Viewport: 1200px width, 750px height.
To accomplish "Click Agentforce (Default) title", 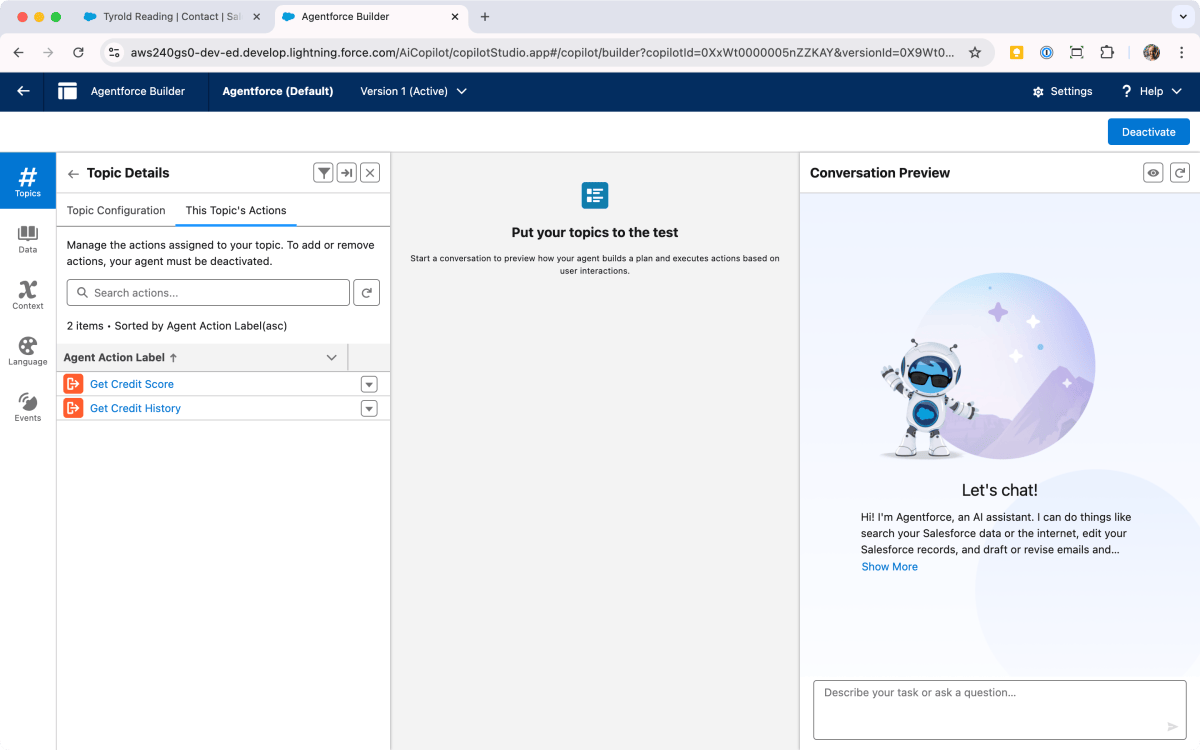I will [278, 91].
